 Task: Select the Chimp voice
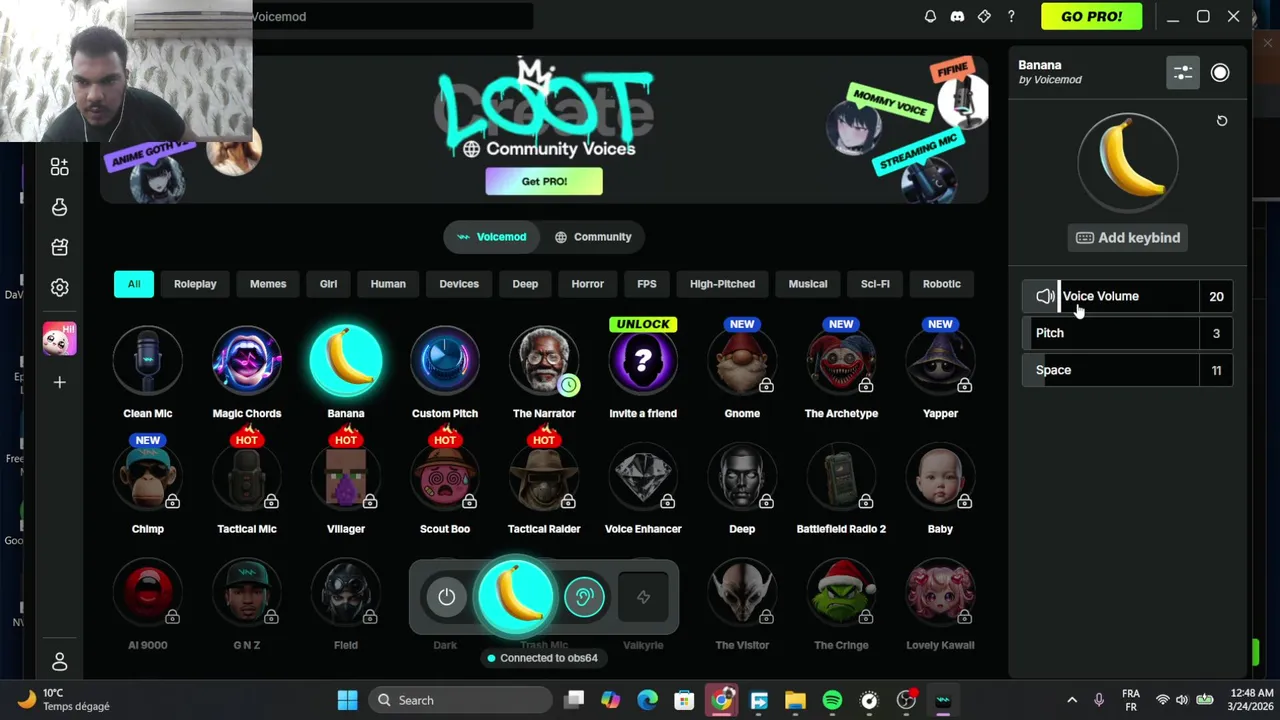click(x=148, y=477)
